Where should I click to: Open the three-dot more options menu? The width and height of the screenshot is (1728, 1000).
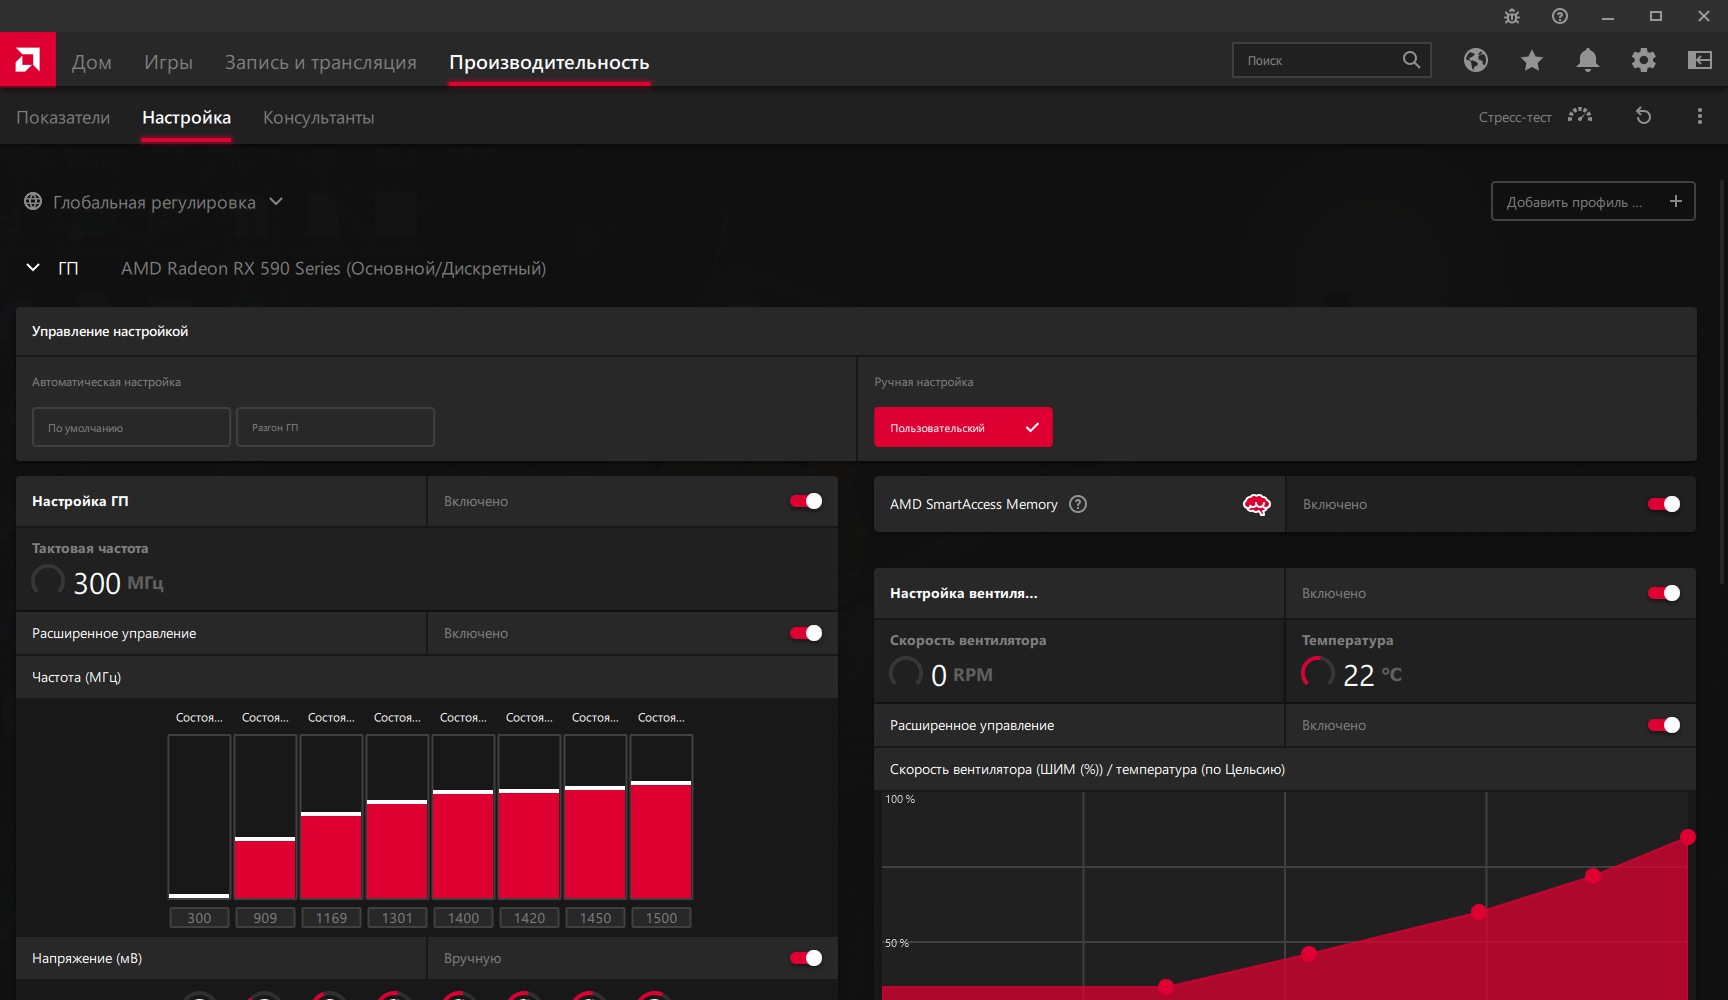(x=1700, y=116)
